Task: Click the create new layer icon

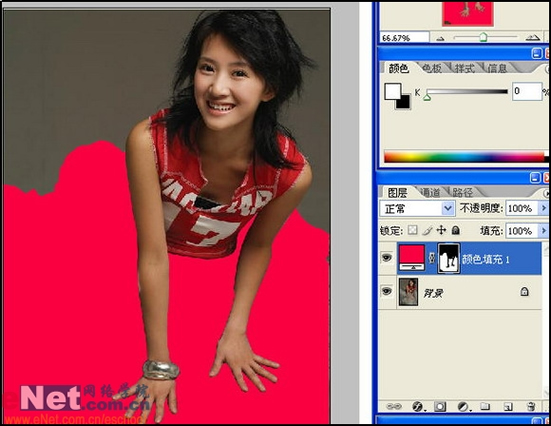Action: (507, 407)
